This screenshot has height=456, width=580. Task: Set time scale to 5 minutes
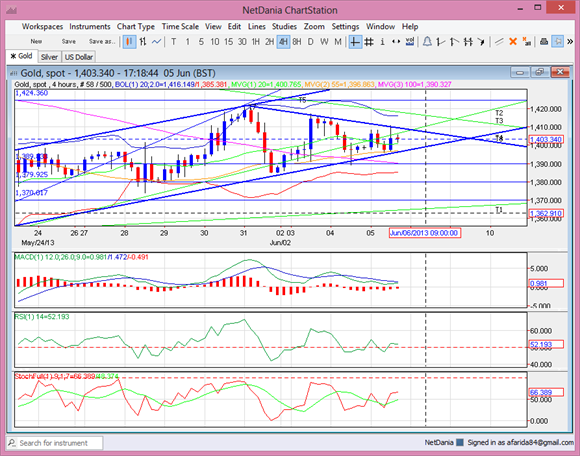pos(201,42)
